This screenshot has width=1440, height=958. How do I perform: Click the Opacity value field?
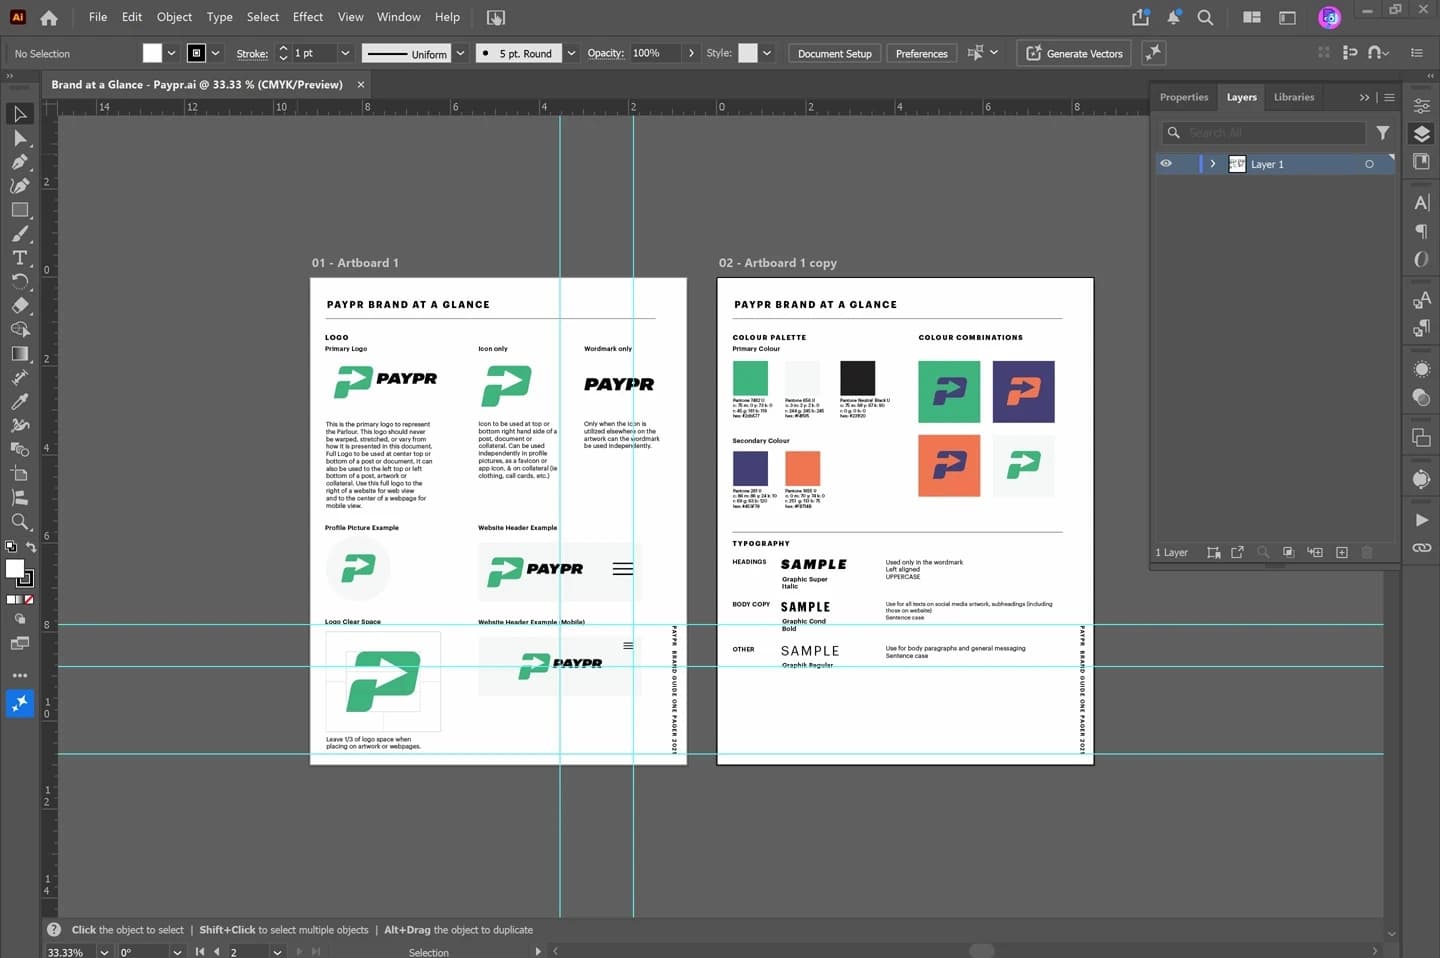click(x=654, y=53)
